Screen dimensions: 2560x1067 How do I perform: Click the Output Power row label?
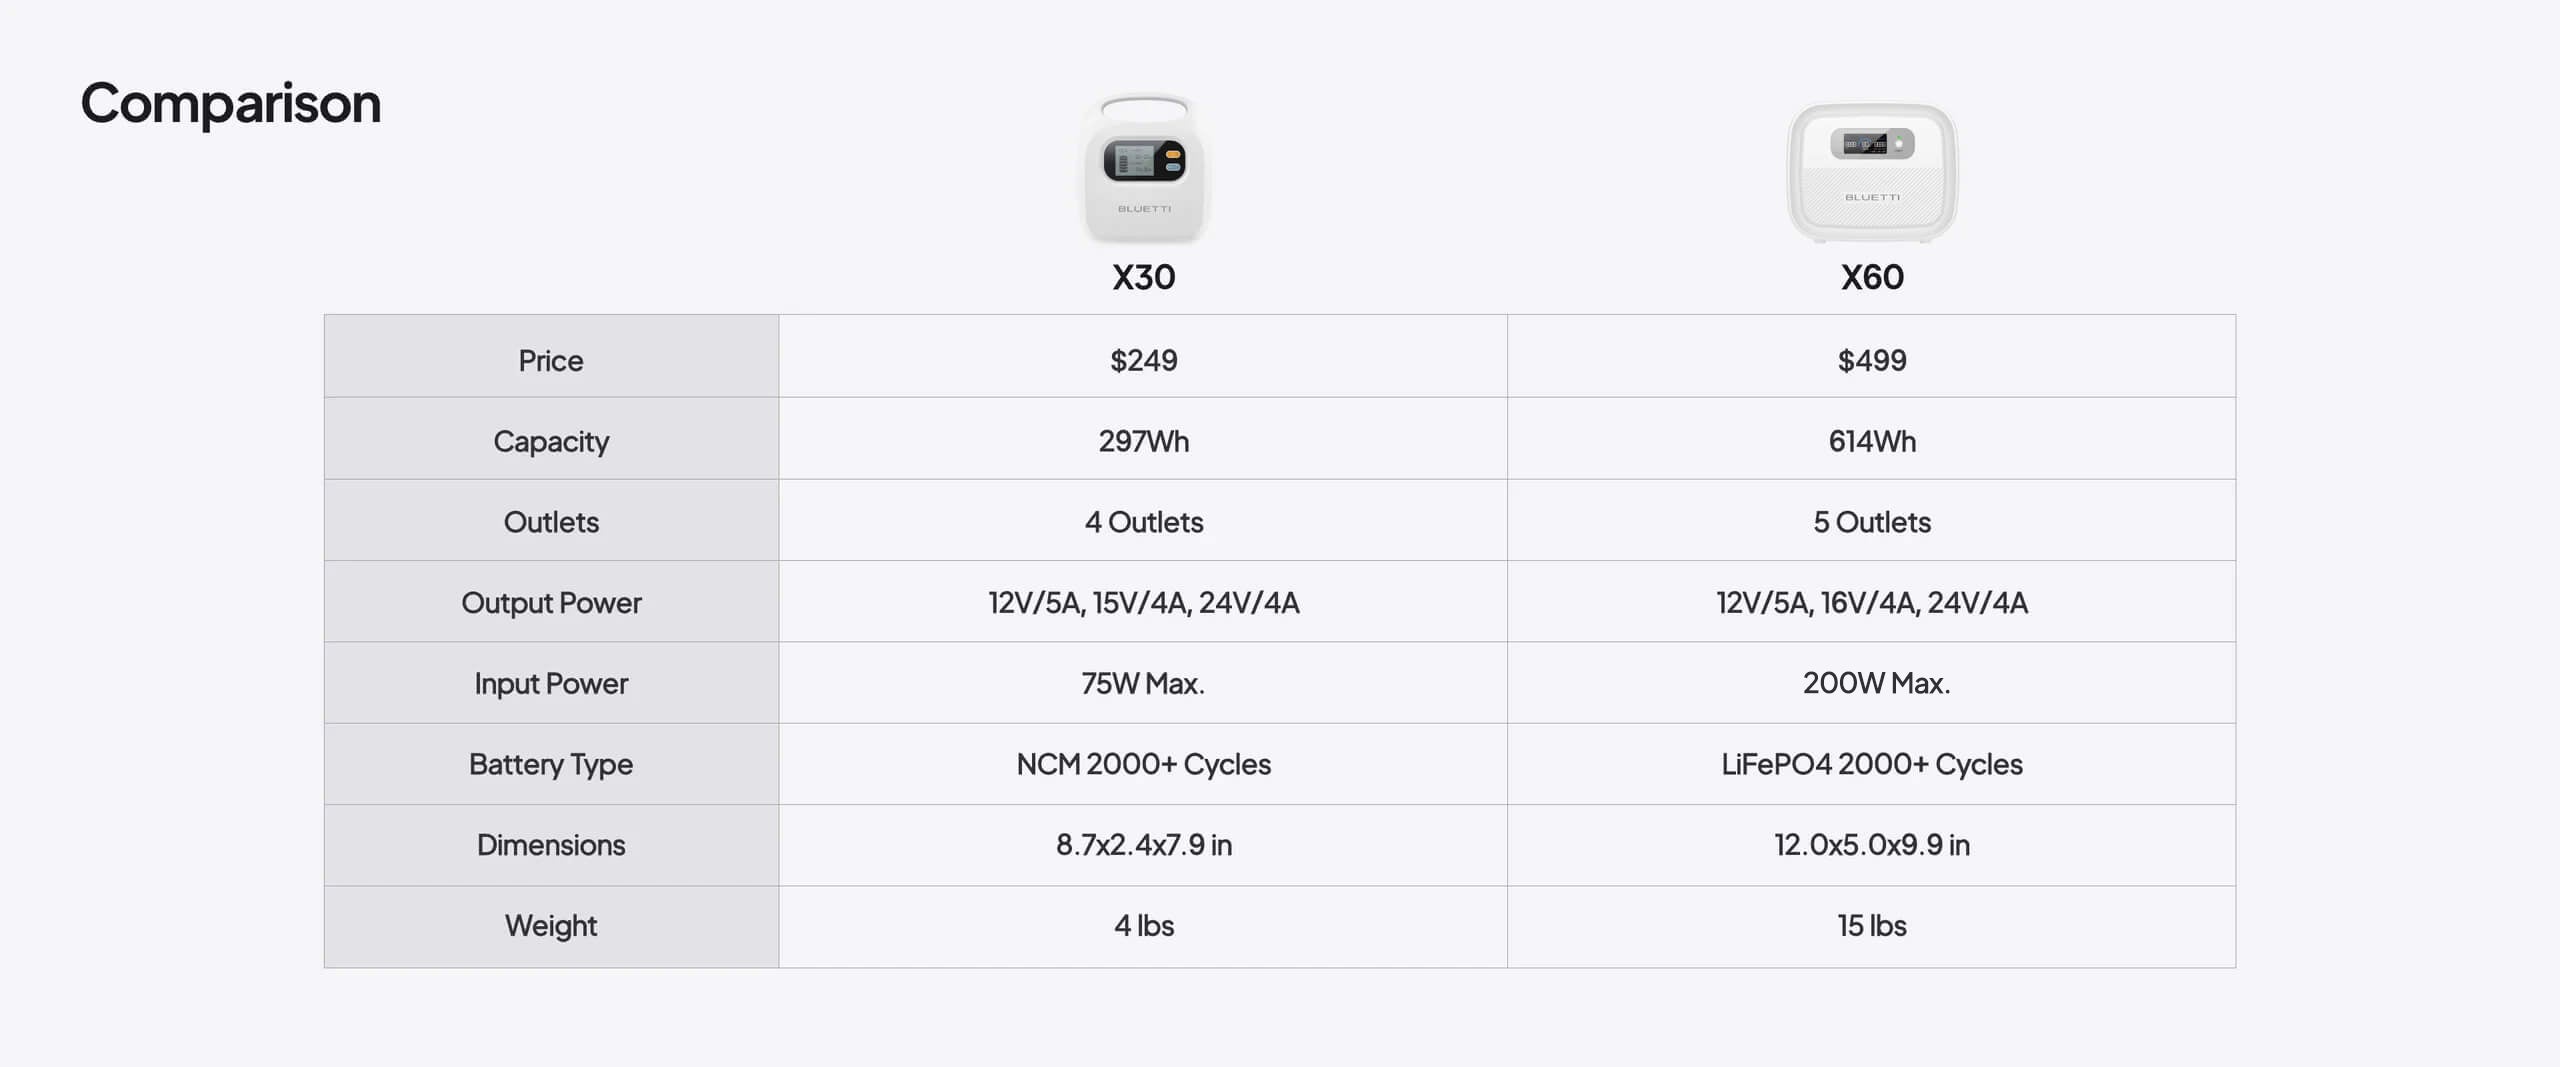tap(551, 603)
